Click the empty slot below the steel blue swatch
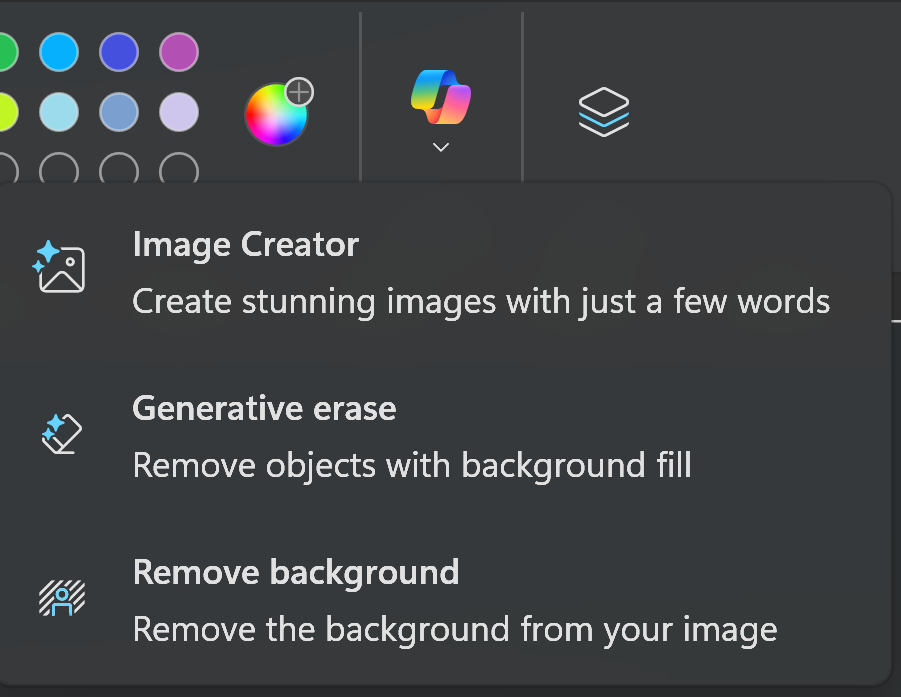The width and height of the screenshot is (901, 697). click(119, 169)
